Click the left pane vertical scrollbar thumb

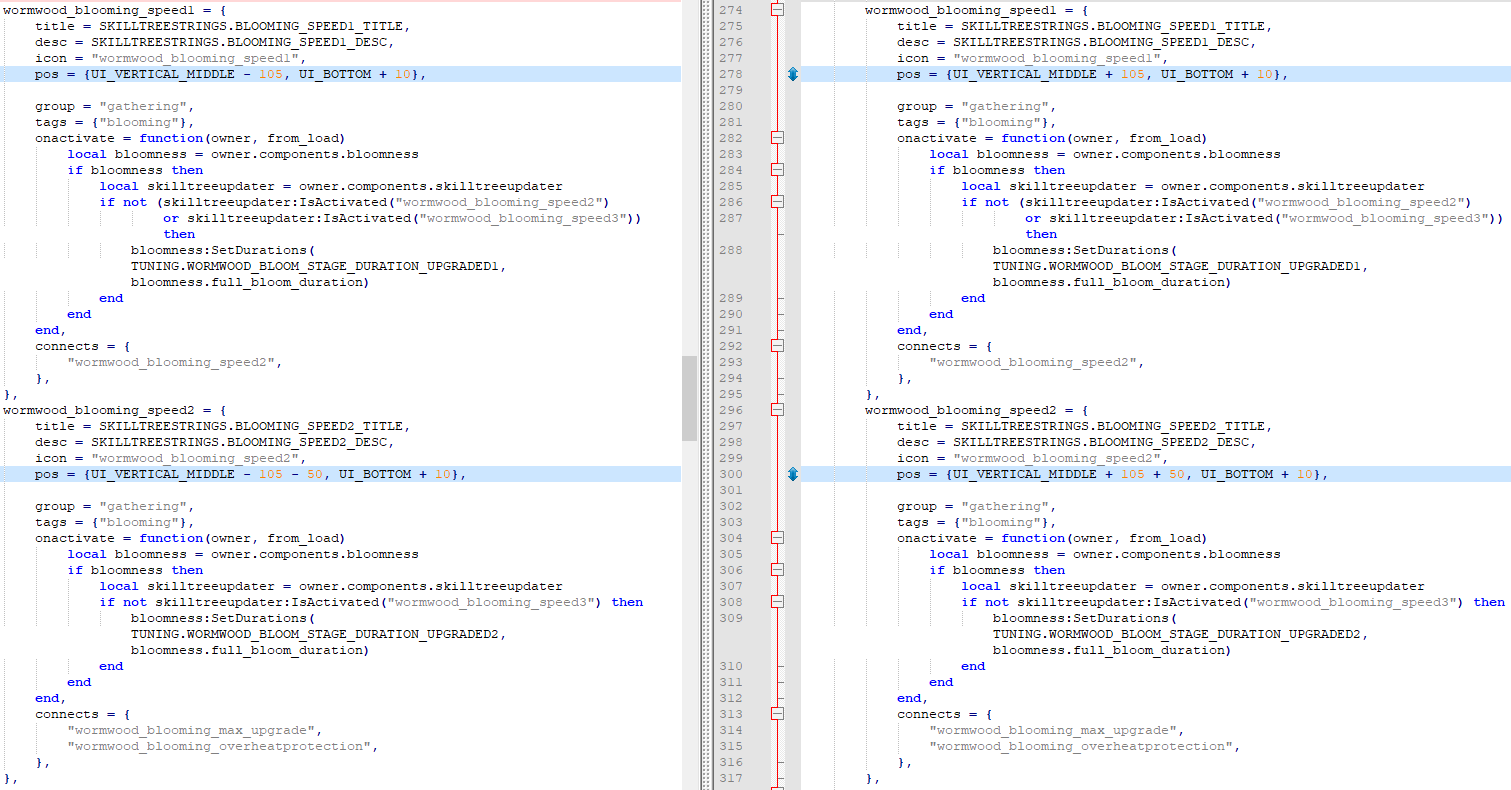[689, 398]
